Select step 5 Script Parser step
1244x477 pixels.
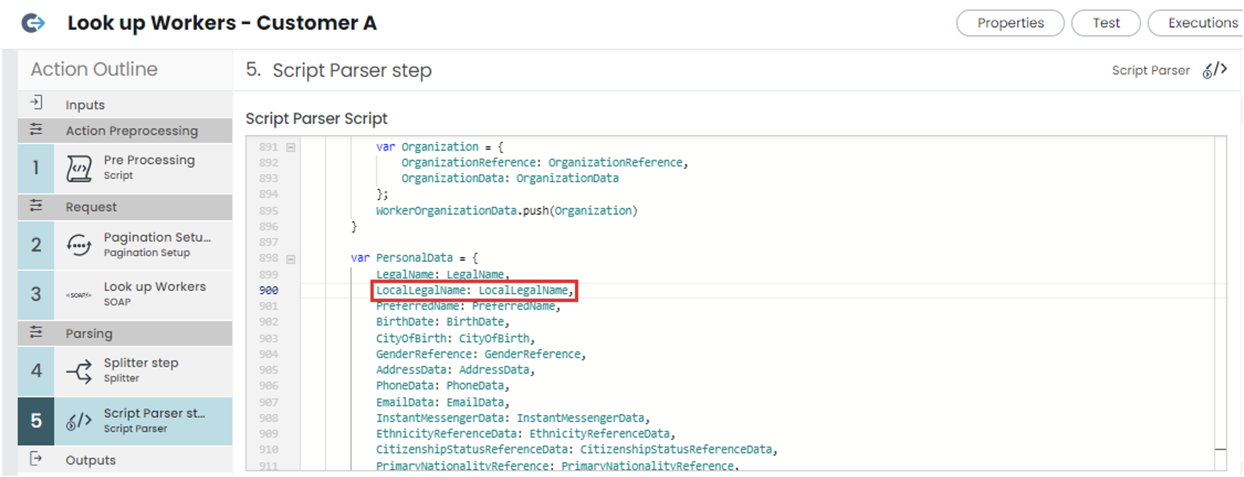point(125,421)
